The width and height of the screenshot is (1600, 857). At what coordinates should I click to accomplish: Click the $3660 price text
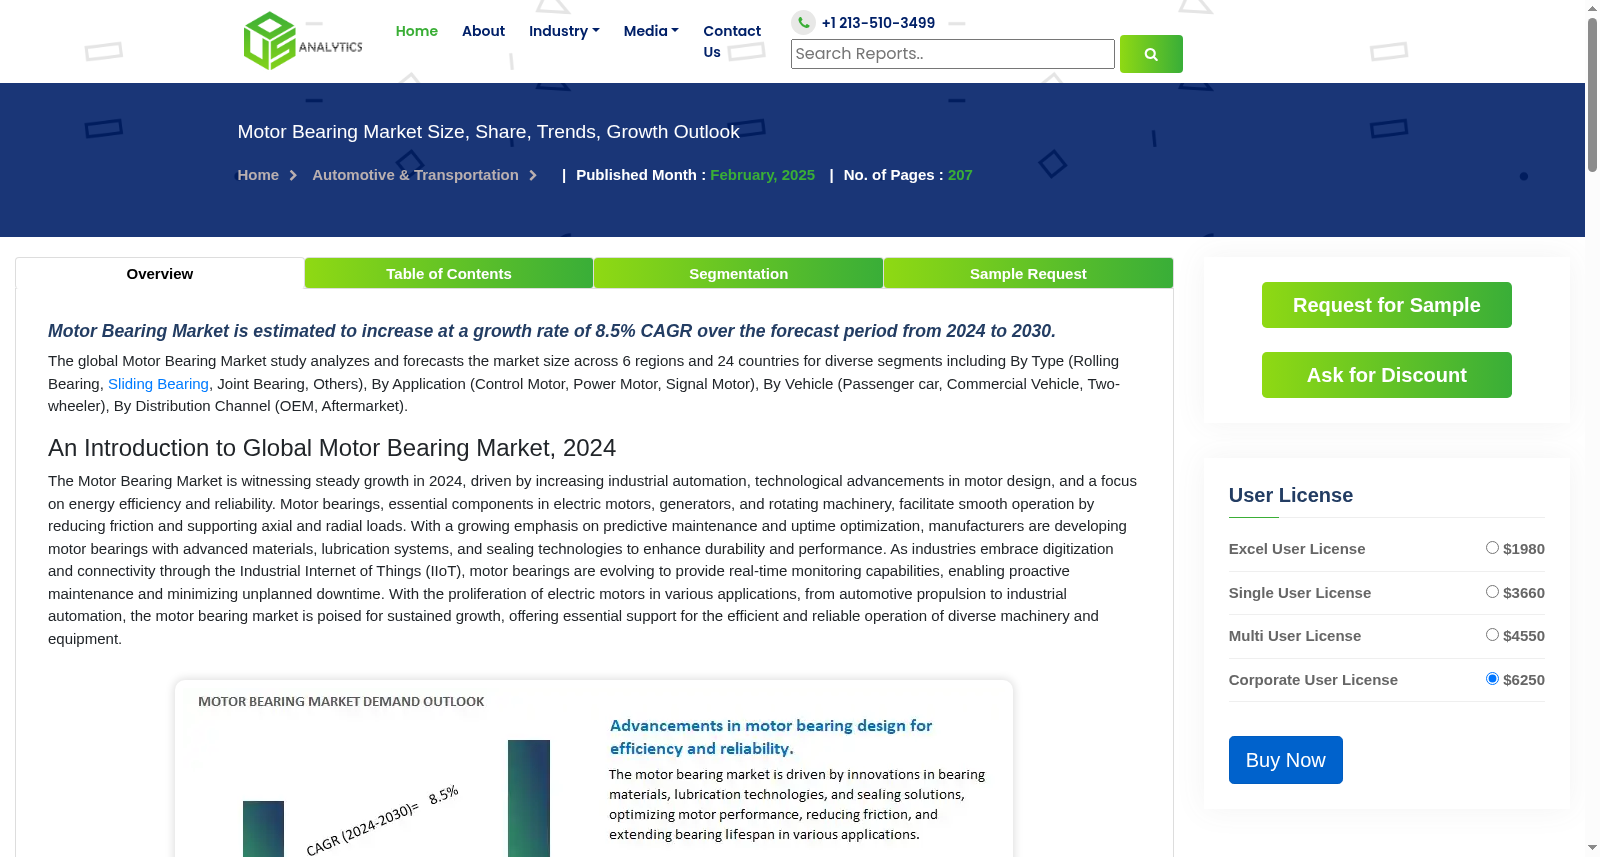pos(1524,593)
